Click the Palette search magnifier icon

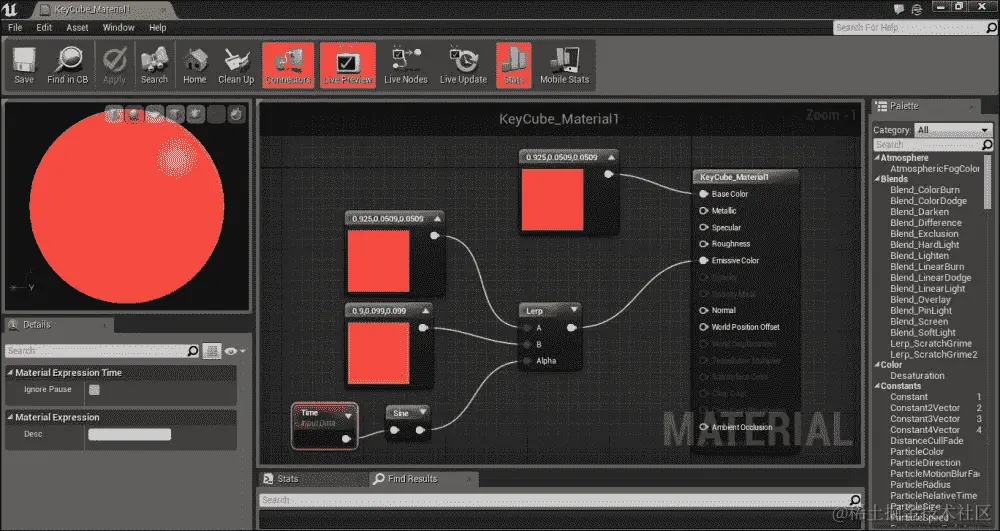(x=987, y=145)
